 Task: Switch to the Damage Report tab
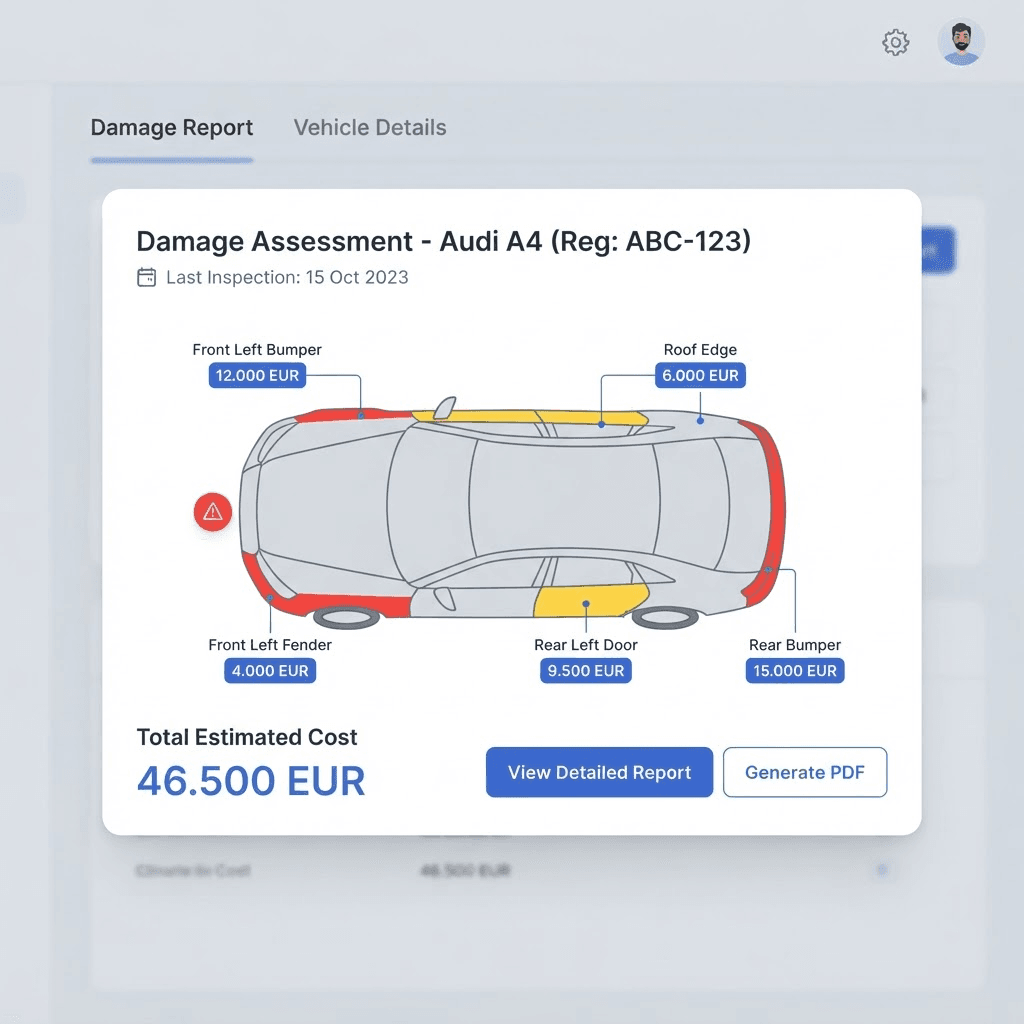(x=172, y=127)
